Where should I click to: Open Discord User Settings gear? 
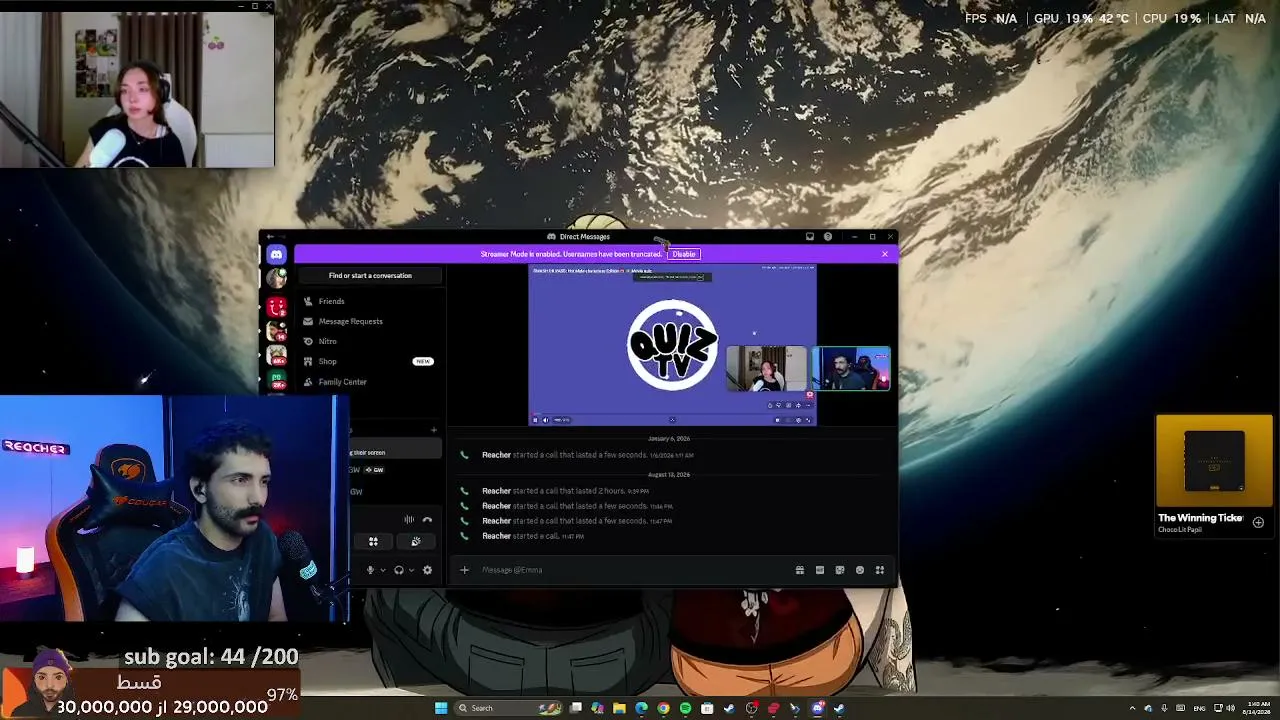[x=427, y=570]
